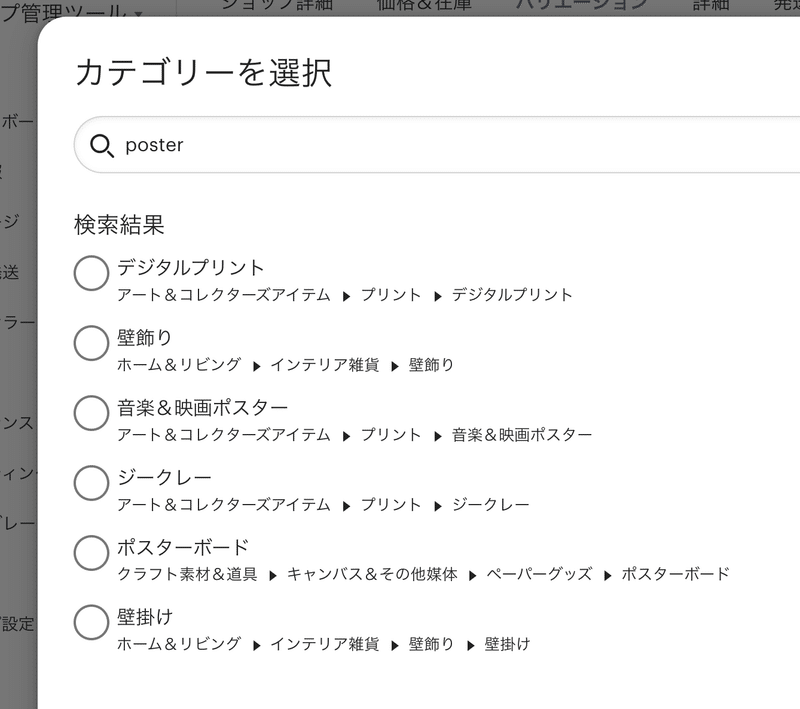Click the arrow after アート&コレクターズアイテム in デジタルプリント path

[x=346, y=296]
